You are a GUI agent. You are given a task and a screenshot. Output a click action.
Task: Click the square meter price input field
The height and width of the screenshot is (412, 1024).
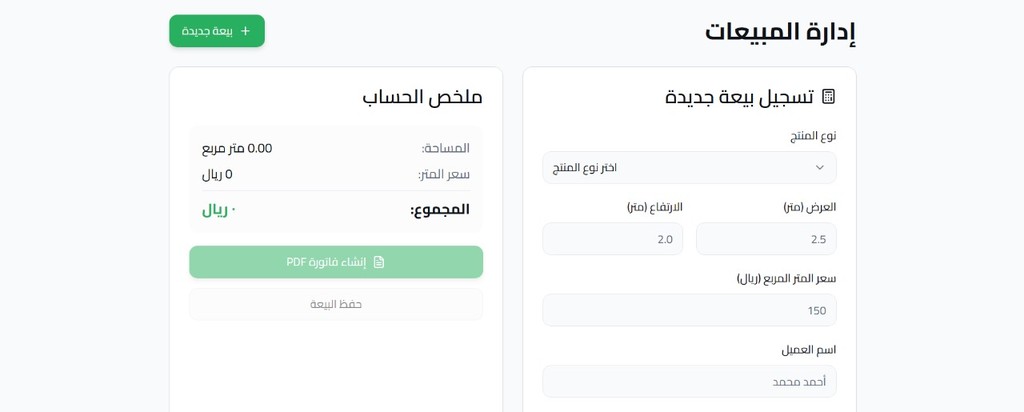(x=689, y=310)
